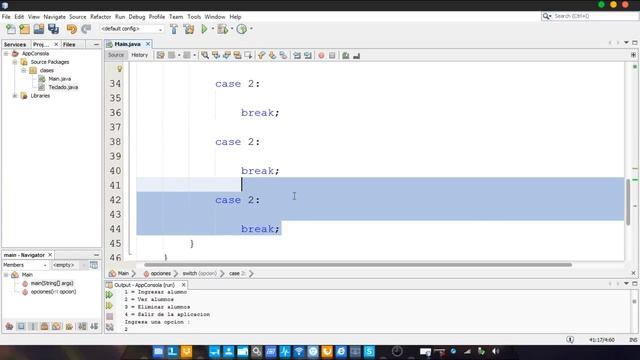
Task: Click the Build Project hammer icon
Action: point(174,29)
